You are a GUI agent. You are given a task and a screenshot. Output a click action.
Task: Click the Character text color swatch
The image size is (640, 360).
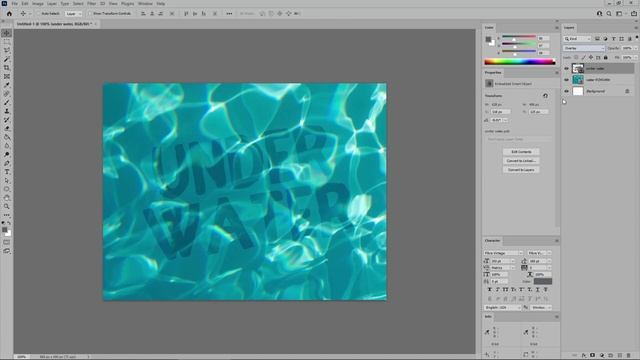(x=543, y=281)
